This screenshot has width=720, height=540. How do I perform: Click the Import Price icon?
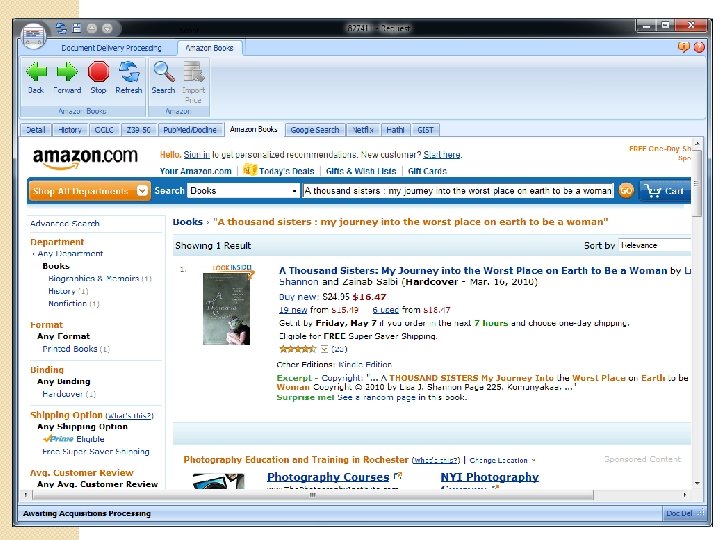click(x=193, y=82)
